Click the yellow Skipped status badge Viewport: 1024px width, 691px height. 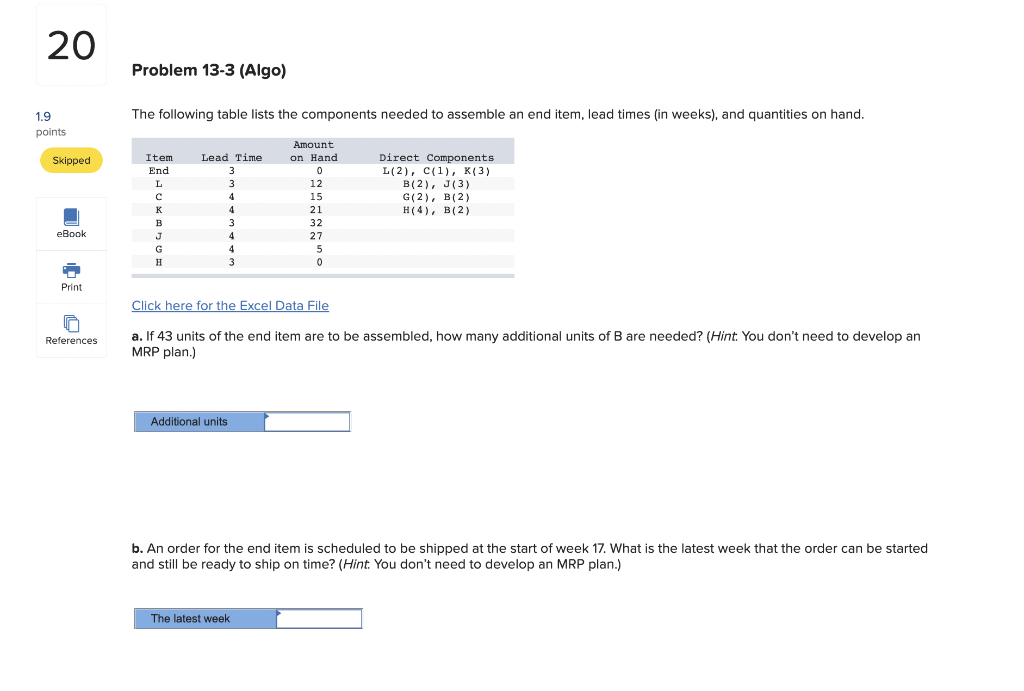click(x=70, y=160)
